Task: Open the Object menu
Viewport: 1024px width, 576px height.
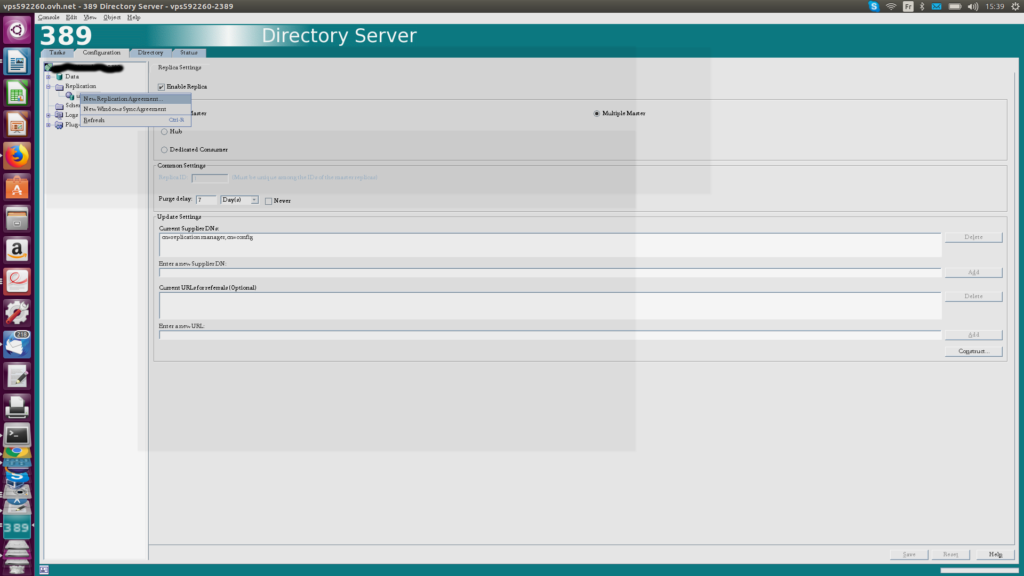Action: [112, 18]
